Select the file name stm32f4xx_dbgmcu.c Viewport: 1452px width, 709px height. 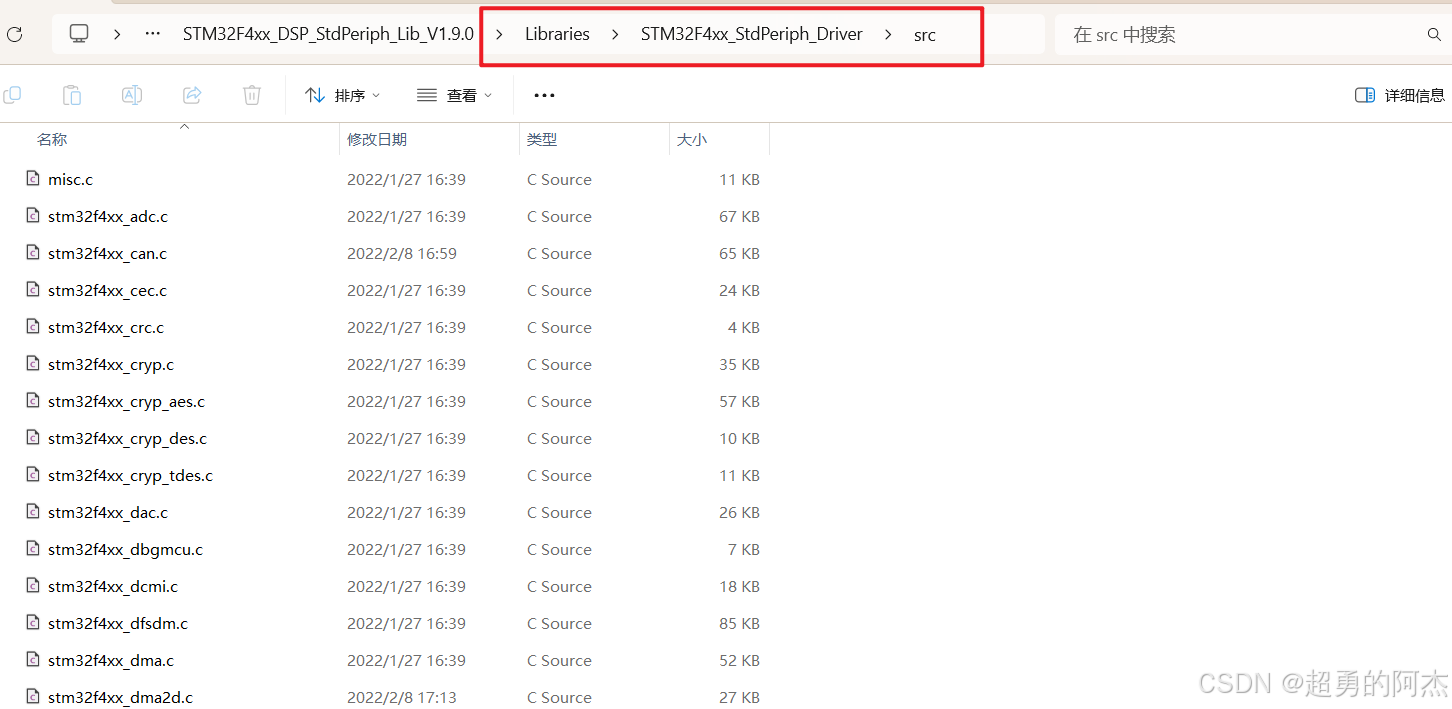pos(125,550)
